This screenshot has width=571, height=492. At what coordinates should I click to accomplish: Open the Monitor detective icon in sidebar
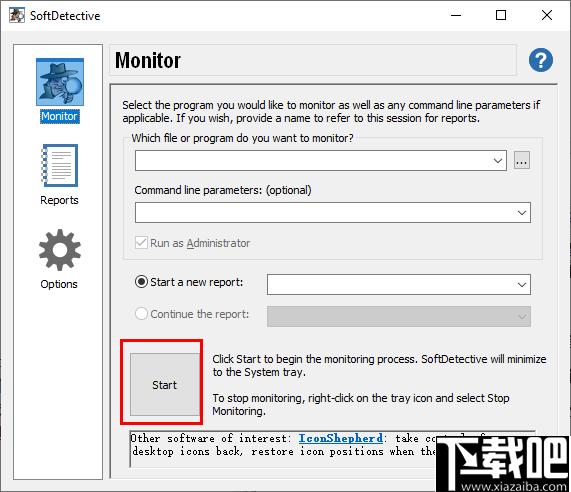[60, 82]
